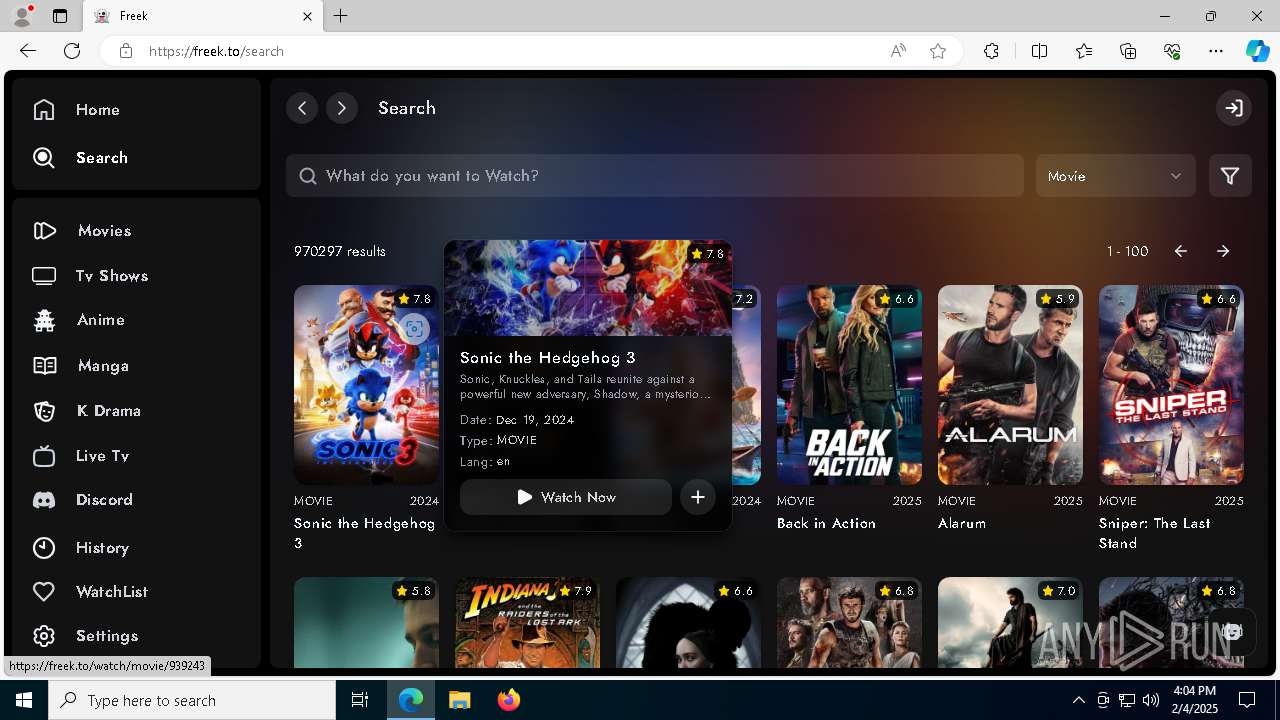Focus the 'What do you want to Watch?' field
1280x720 pixels.
tap(655, 176)
